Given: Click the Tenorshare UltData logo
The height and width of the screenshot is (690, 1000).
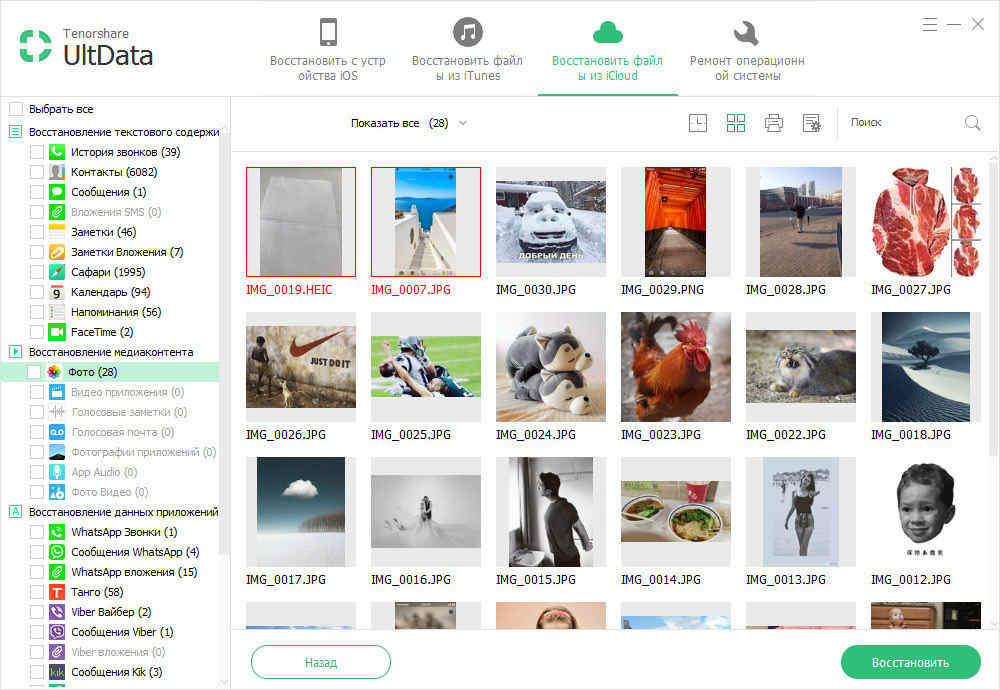Looking at the screenshot, I should coord(86,47).
